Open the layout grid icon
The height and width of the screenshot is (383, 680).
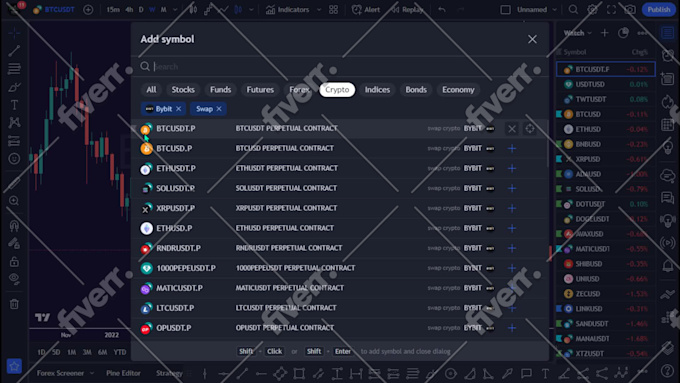tap(333, 10)
